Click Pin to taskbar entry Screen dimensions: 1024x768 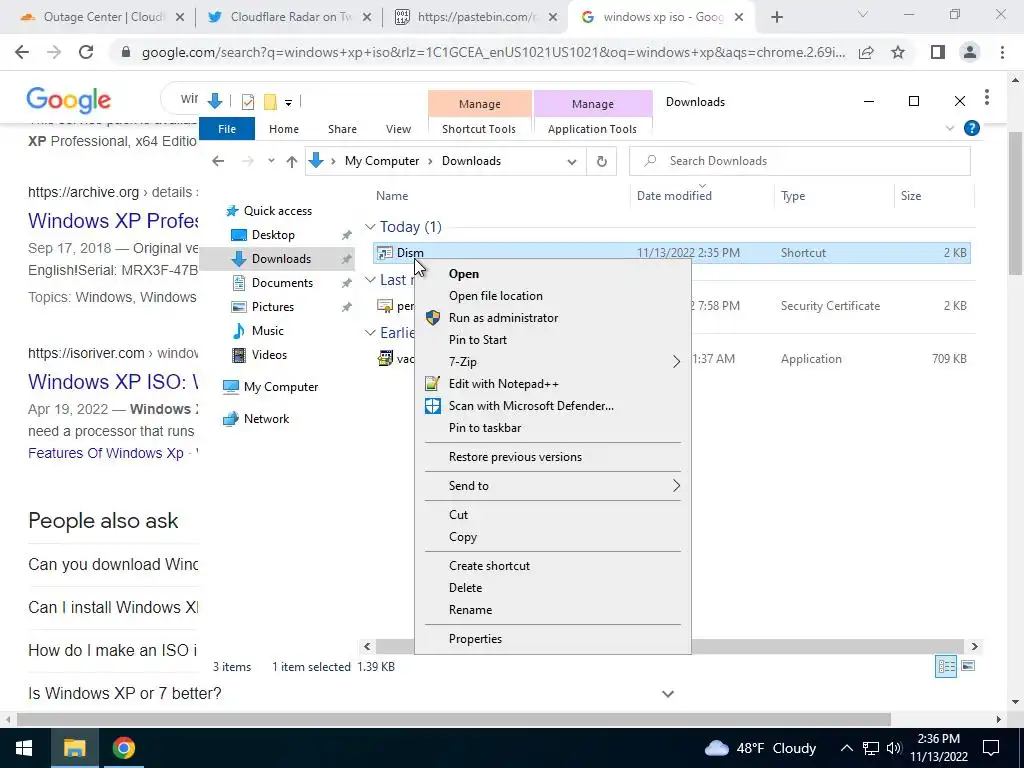coord(552,428)
